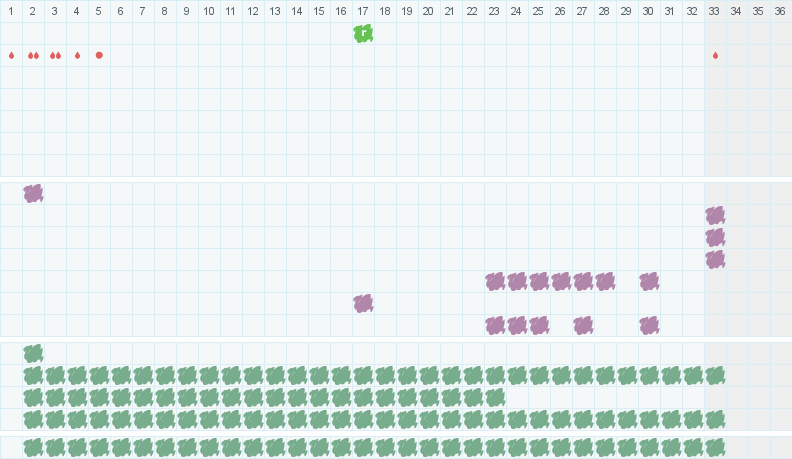Click the day 18 column header
792x459 pixels.
tap(385, 11)
